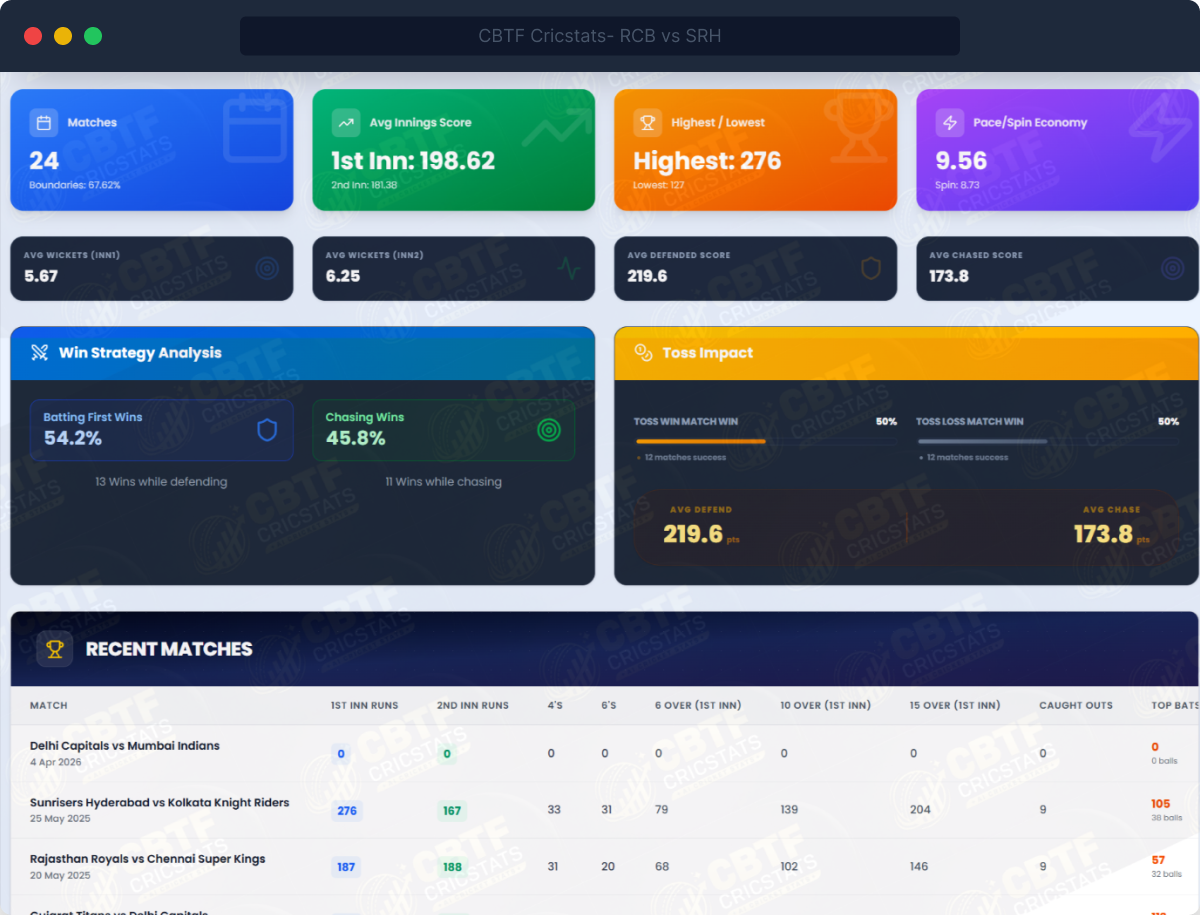Viewport: 1200px width, 915px height.
Task: Click the pulse icon in Avg Wickets (Inn2) card
Action: click(568, 268)
